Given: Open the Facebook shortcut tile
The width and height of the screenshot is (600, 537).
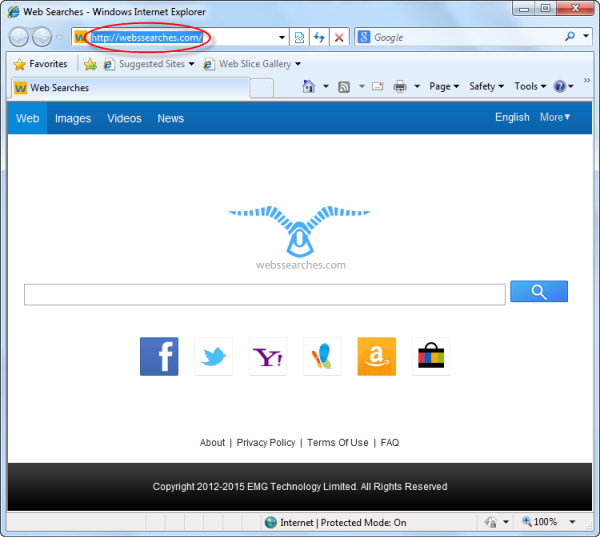Looking at the screenshot, I should [x=159, y=356].
